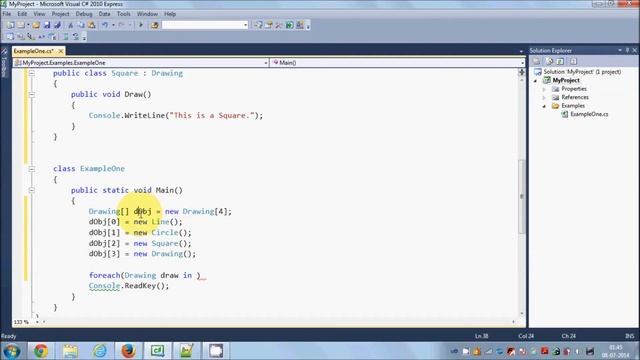Click the Solution Explorer toolbar icon
640x360 pixels.
click(258, 25)
